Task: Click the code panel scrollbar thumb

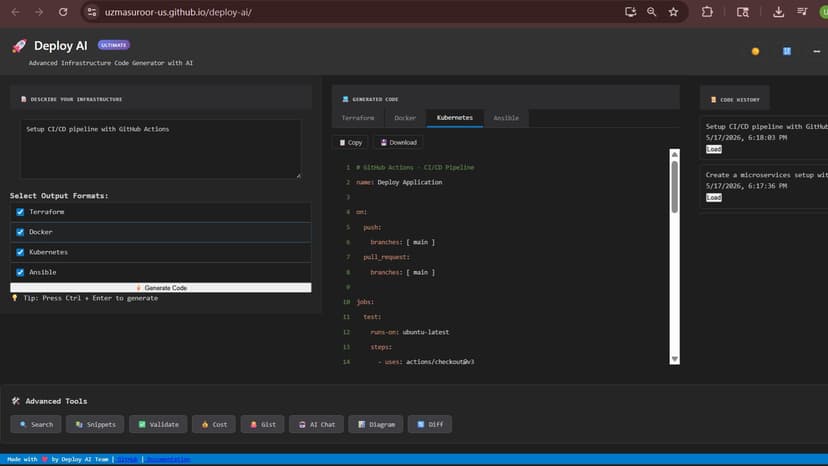Action: [x=674, y=187]
